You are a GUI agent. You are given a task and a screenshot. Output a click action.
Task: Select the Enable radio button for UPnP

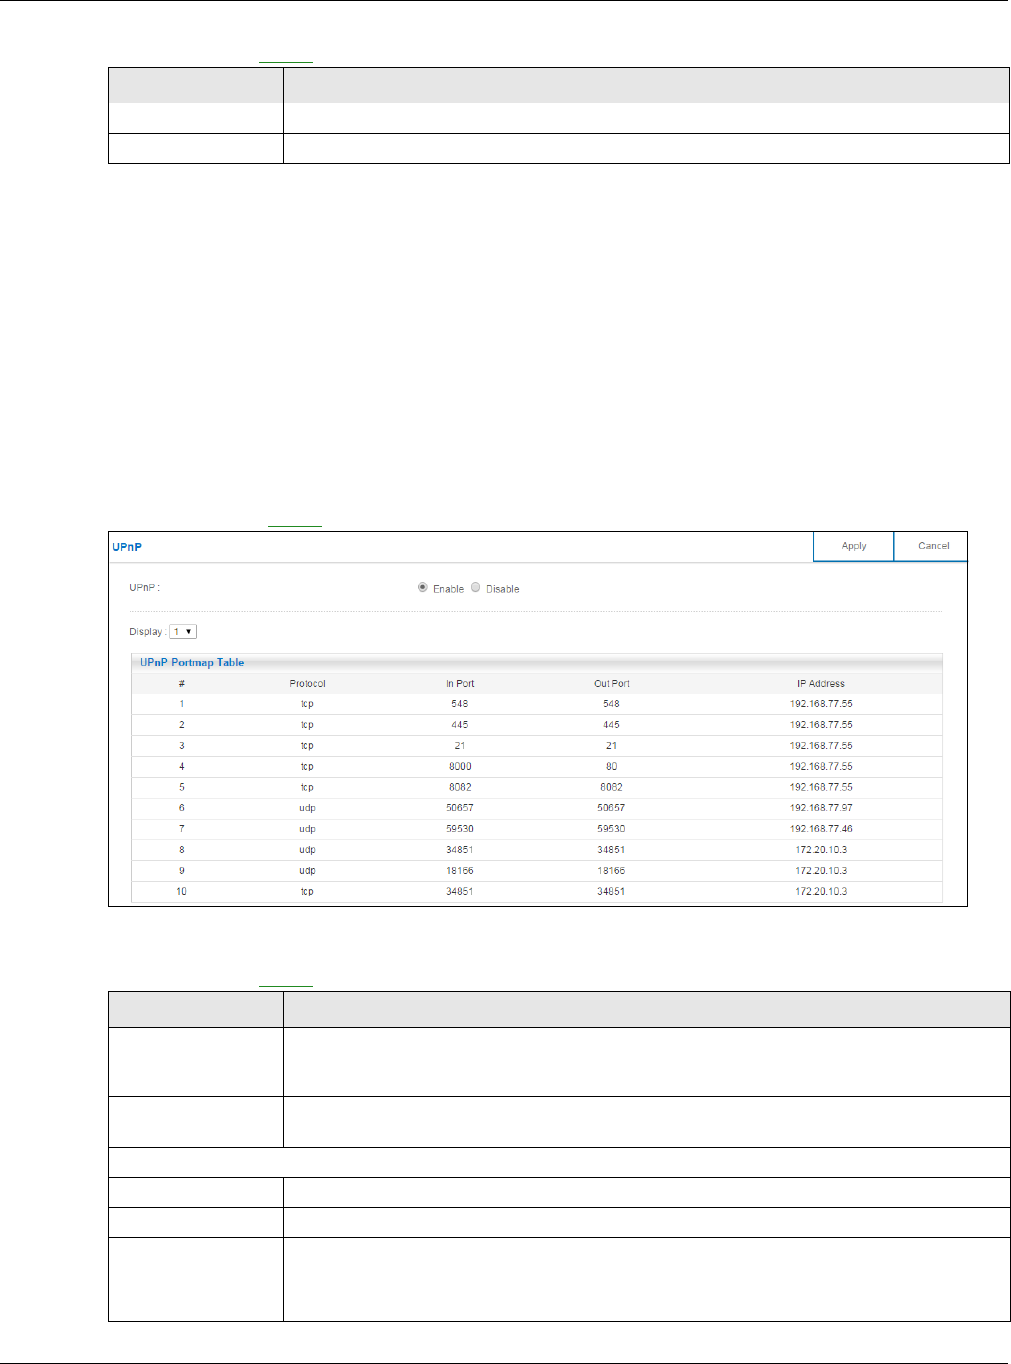[423, 588]
